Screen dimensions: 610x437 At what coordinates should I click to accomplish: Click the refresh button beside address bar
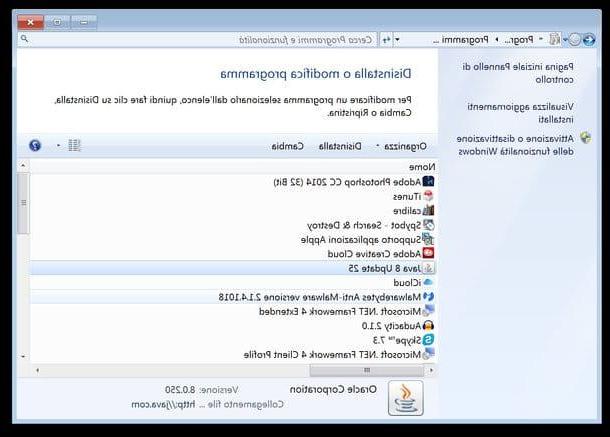[387, 39]
